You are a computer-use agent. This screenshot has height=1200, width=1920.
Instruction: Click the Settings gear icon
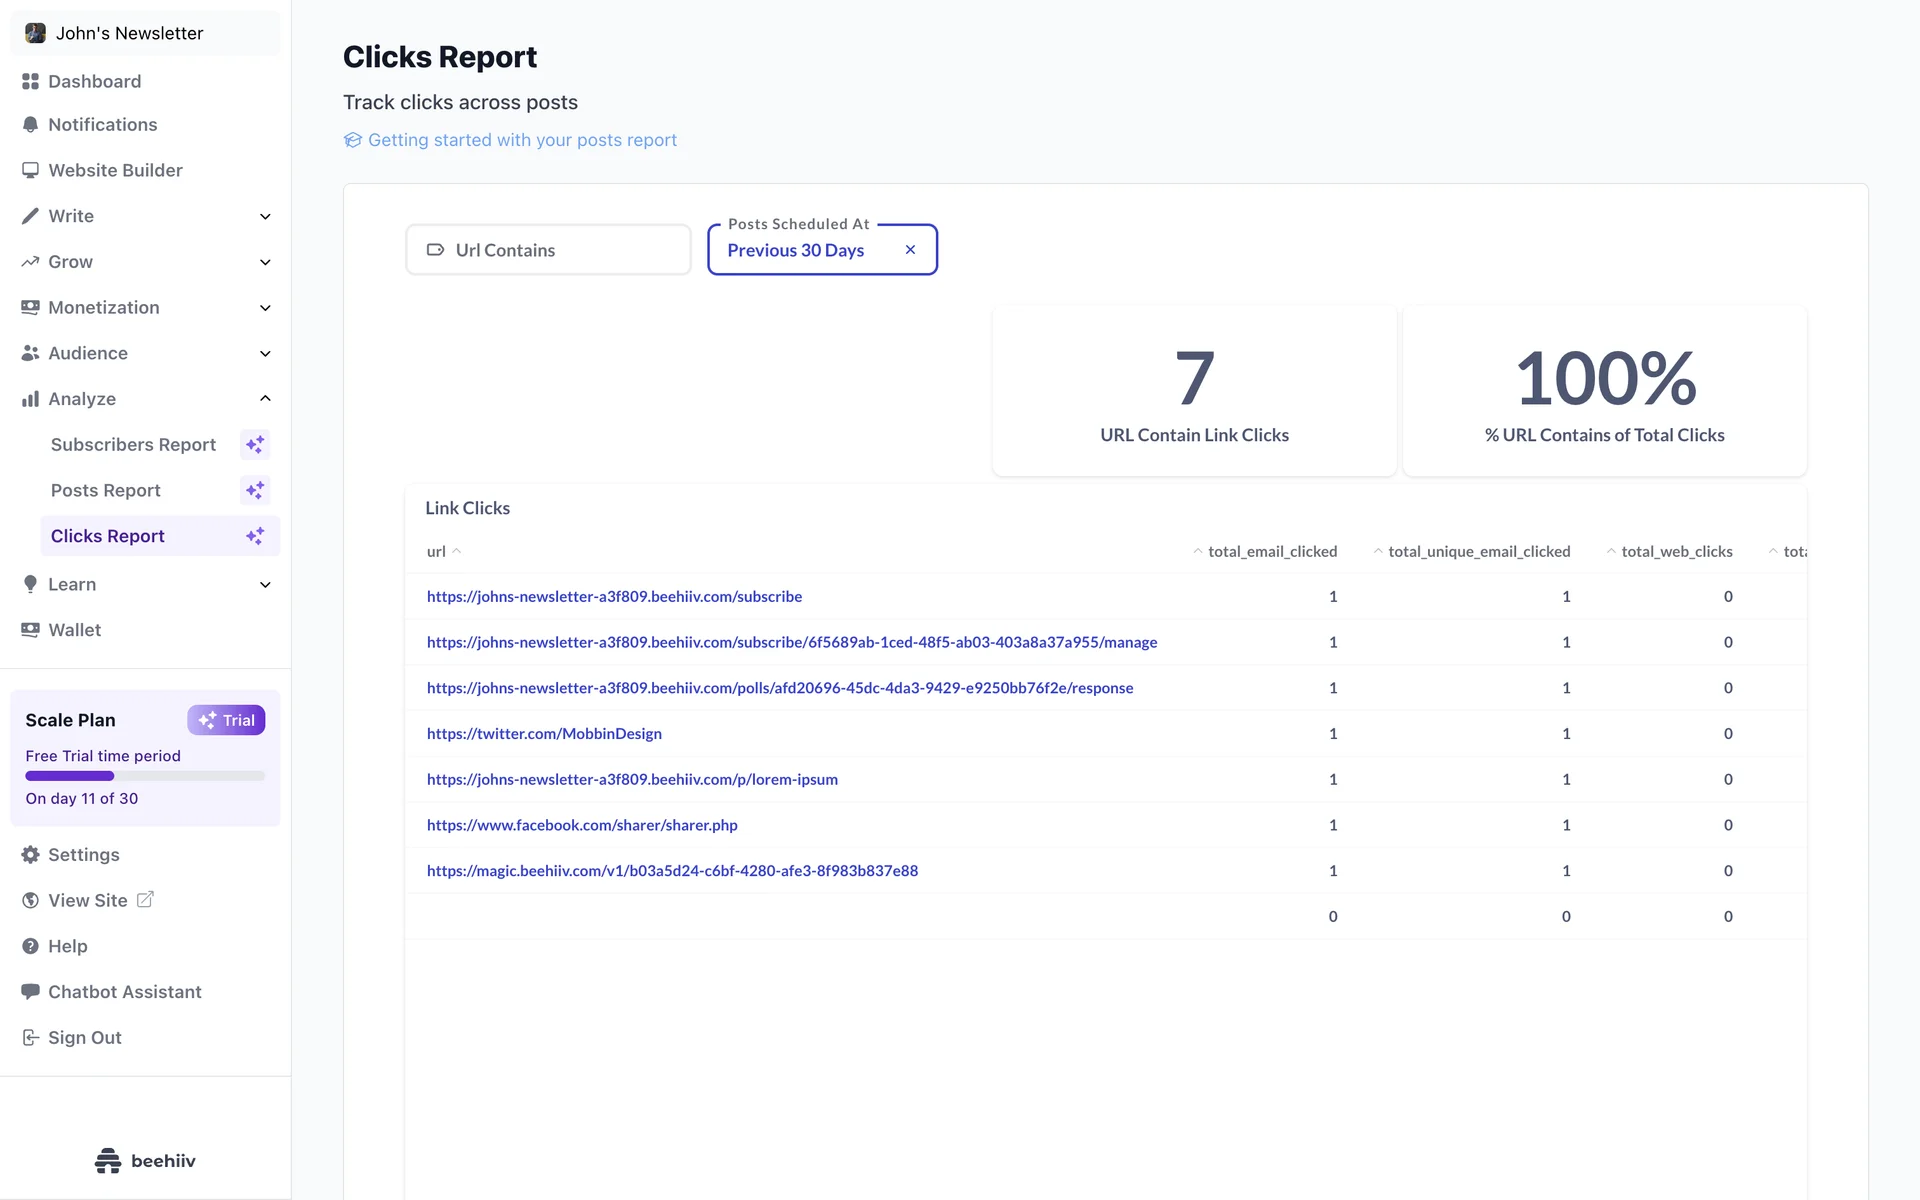pyautogui.click(x=30, y=855)
